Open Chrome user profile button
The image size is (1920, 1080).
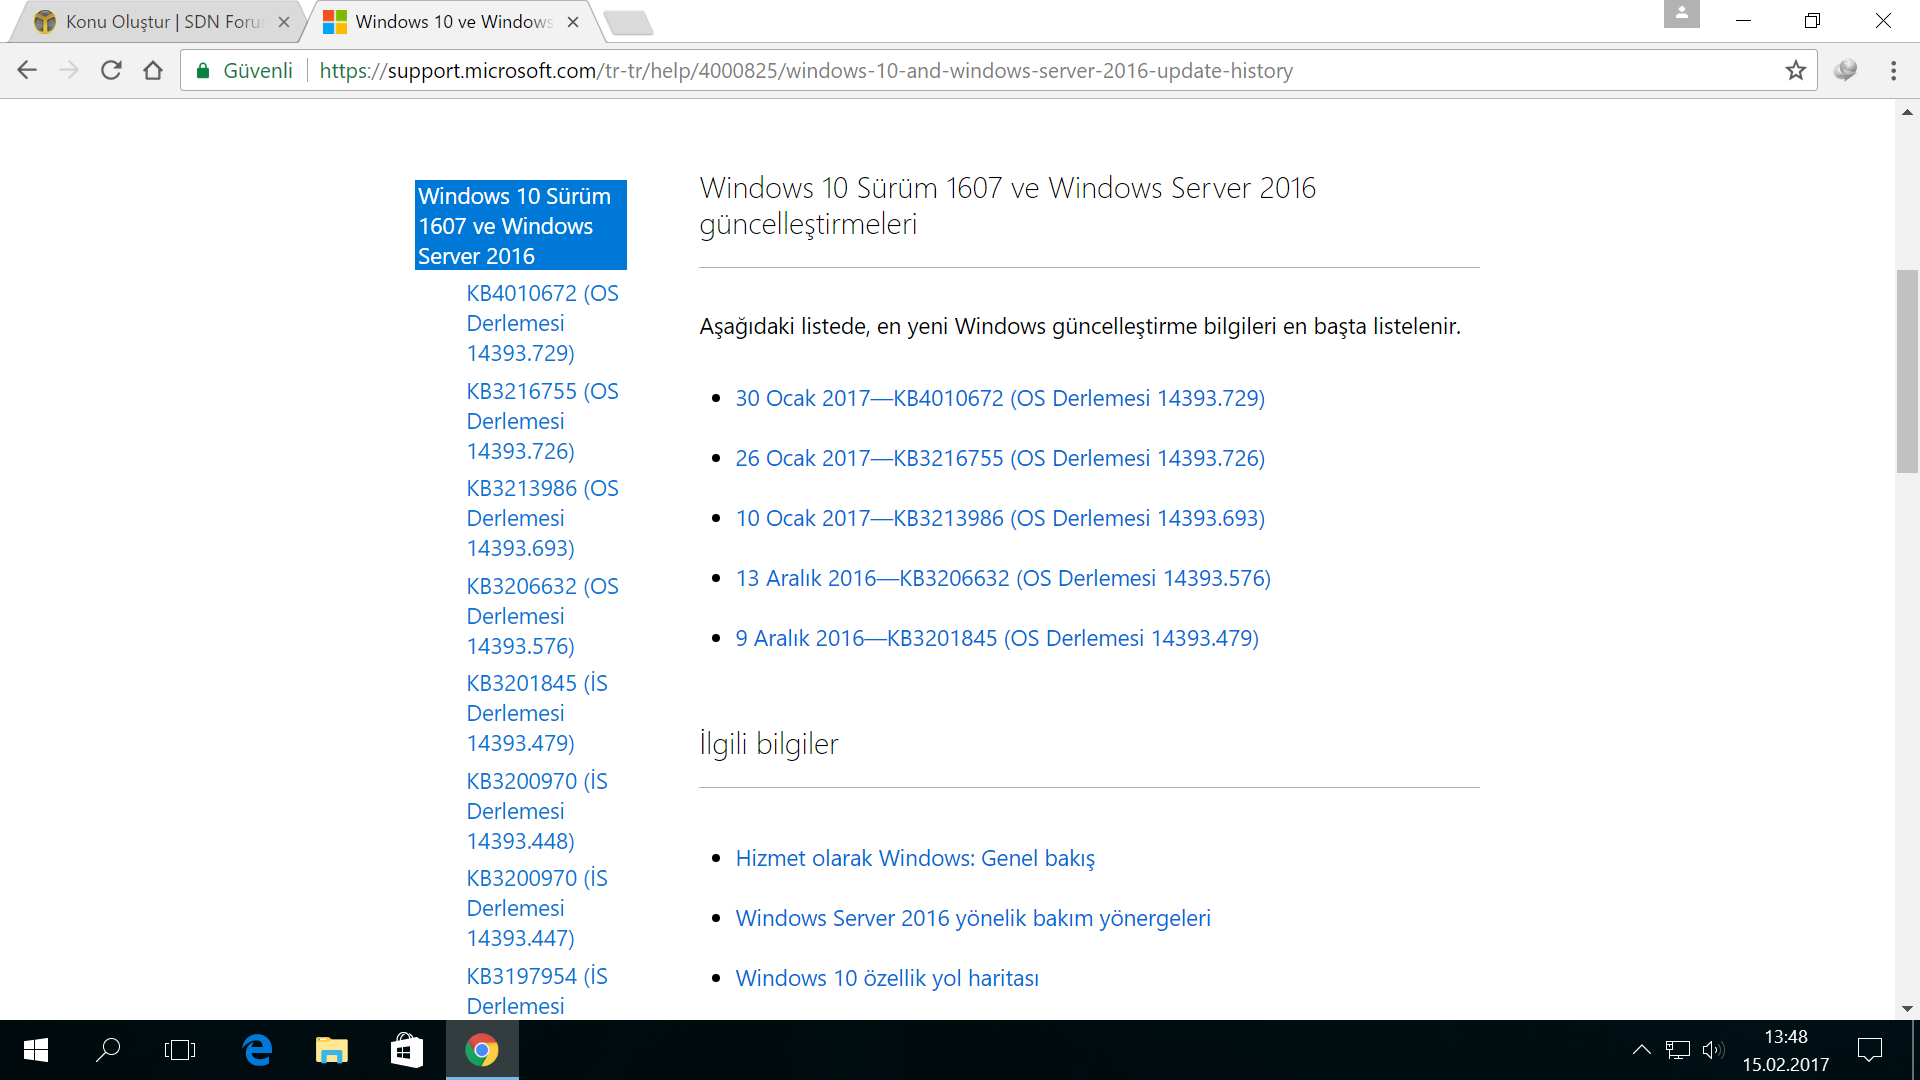point(1681,14)
